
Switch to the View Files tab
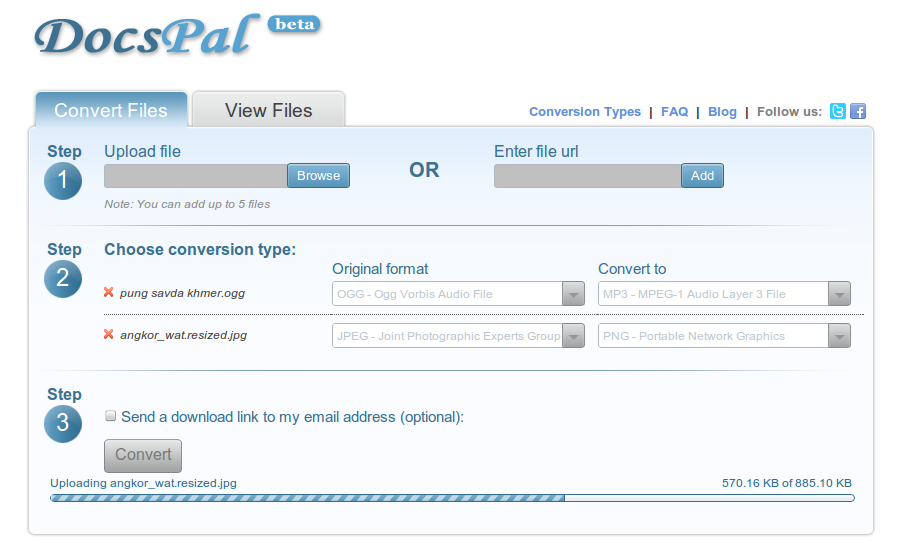(x=268, y=110)
